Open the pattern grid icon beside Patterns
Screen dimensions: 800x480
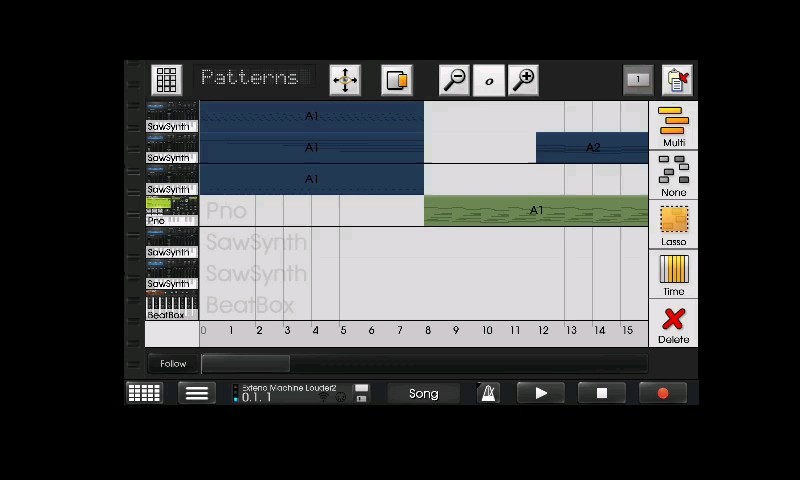pos(167,80)
